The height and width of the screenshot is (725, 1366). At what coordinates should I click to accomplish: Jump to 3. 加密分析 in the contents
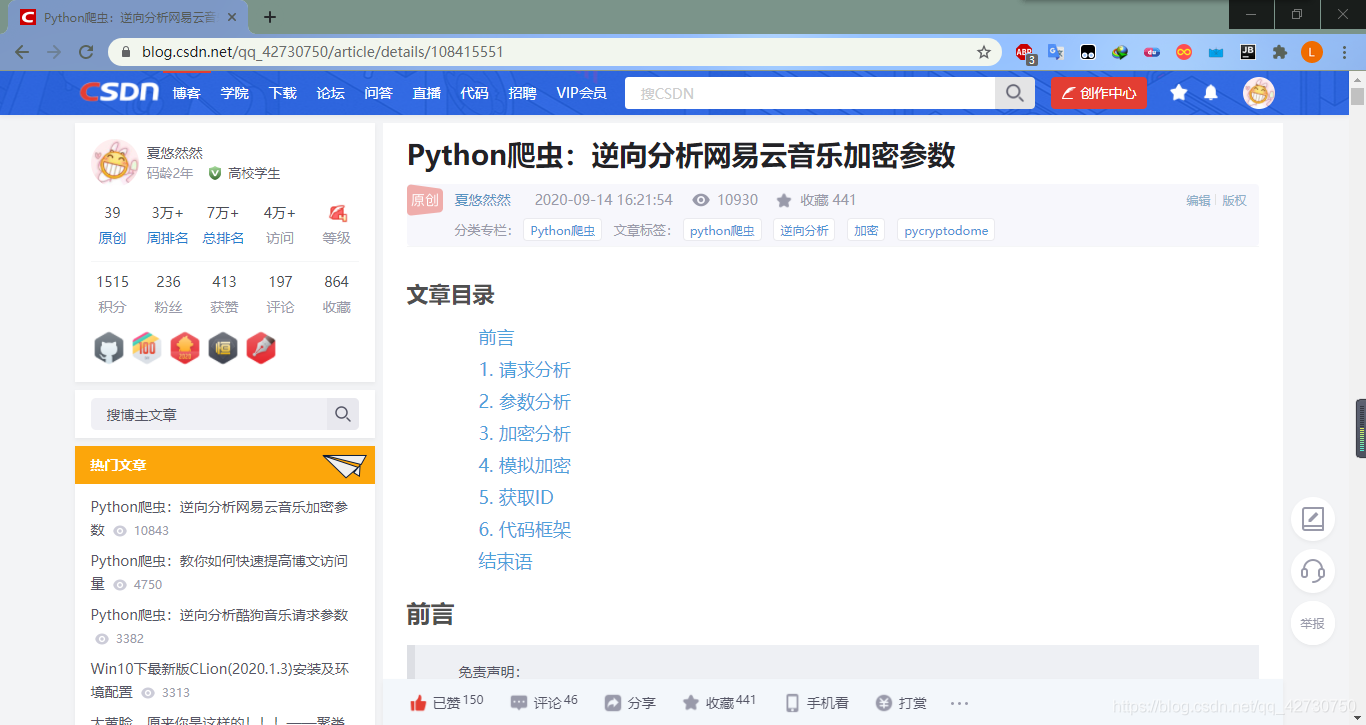pos(525,434)
